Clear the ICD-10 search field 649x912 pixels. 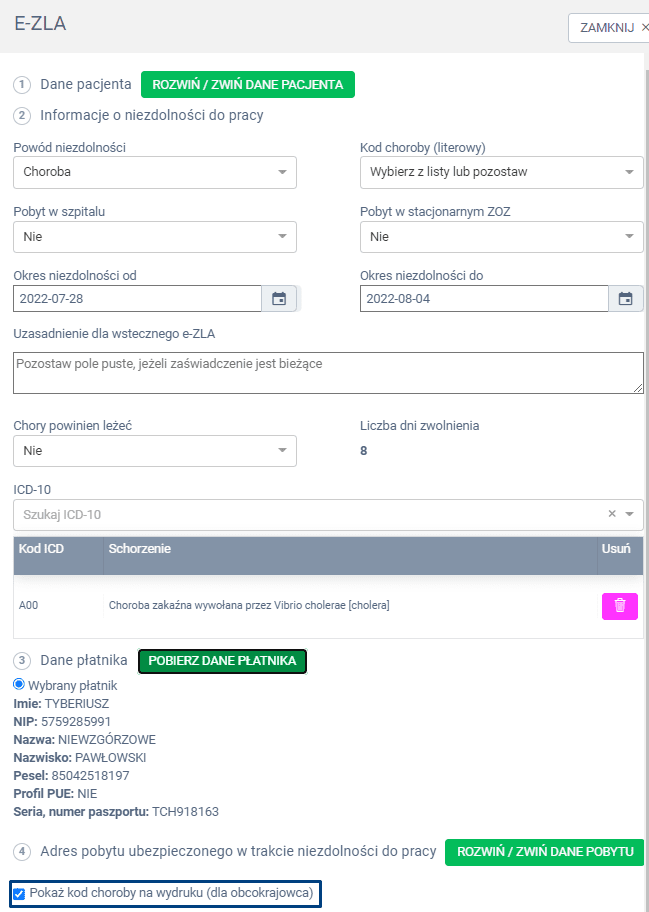(x=612, y=514)
